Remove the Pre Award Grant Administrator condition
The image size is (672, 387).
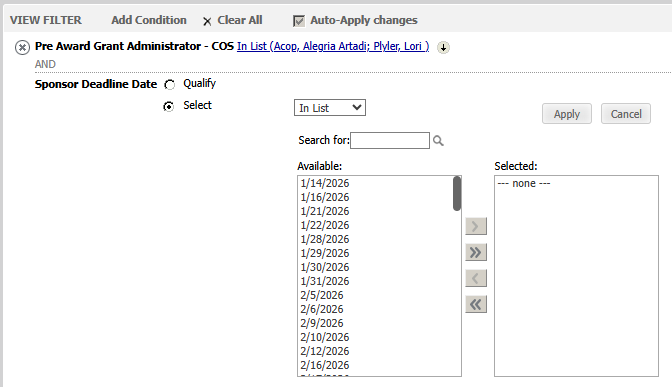tap(22, 47)
